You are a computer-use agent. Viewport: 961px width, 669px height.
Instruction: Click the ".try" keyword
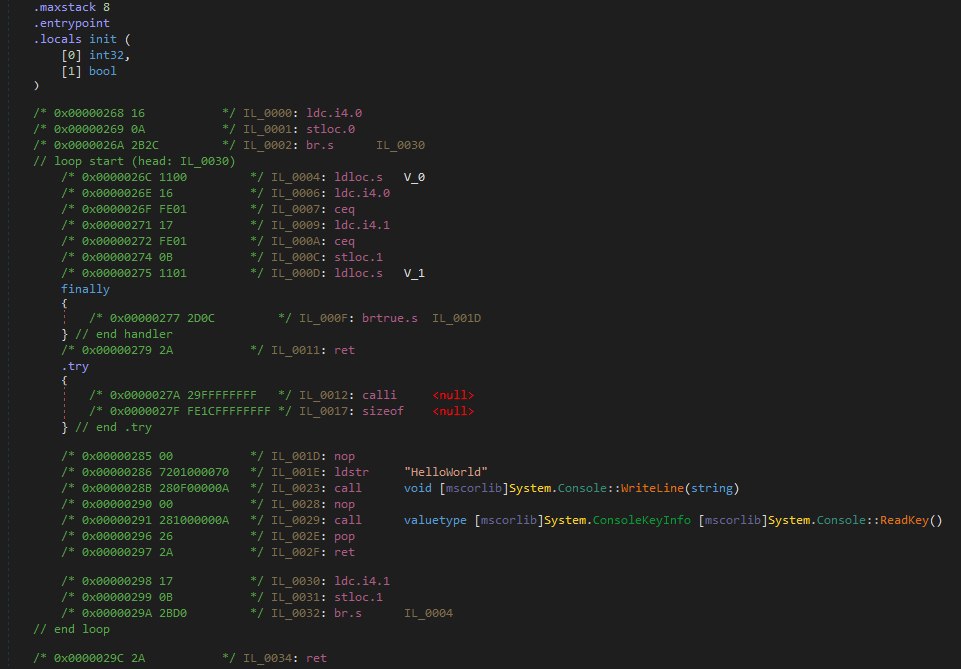[x=75, y=366]
